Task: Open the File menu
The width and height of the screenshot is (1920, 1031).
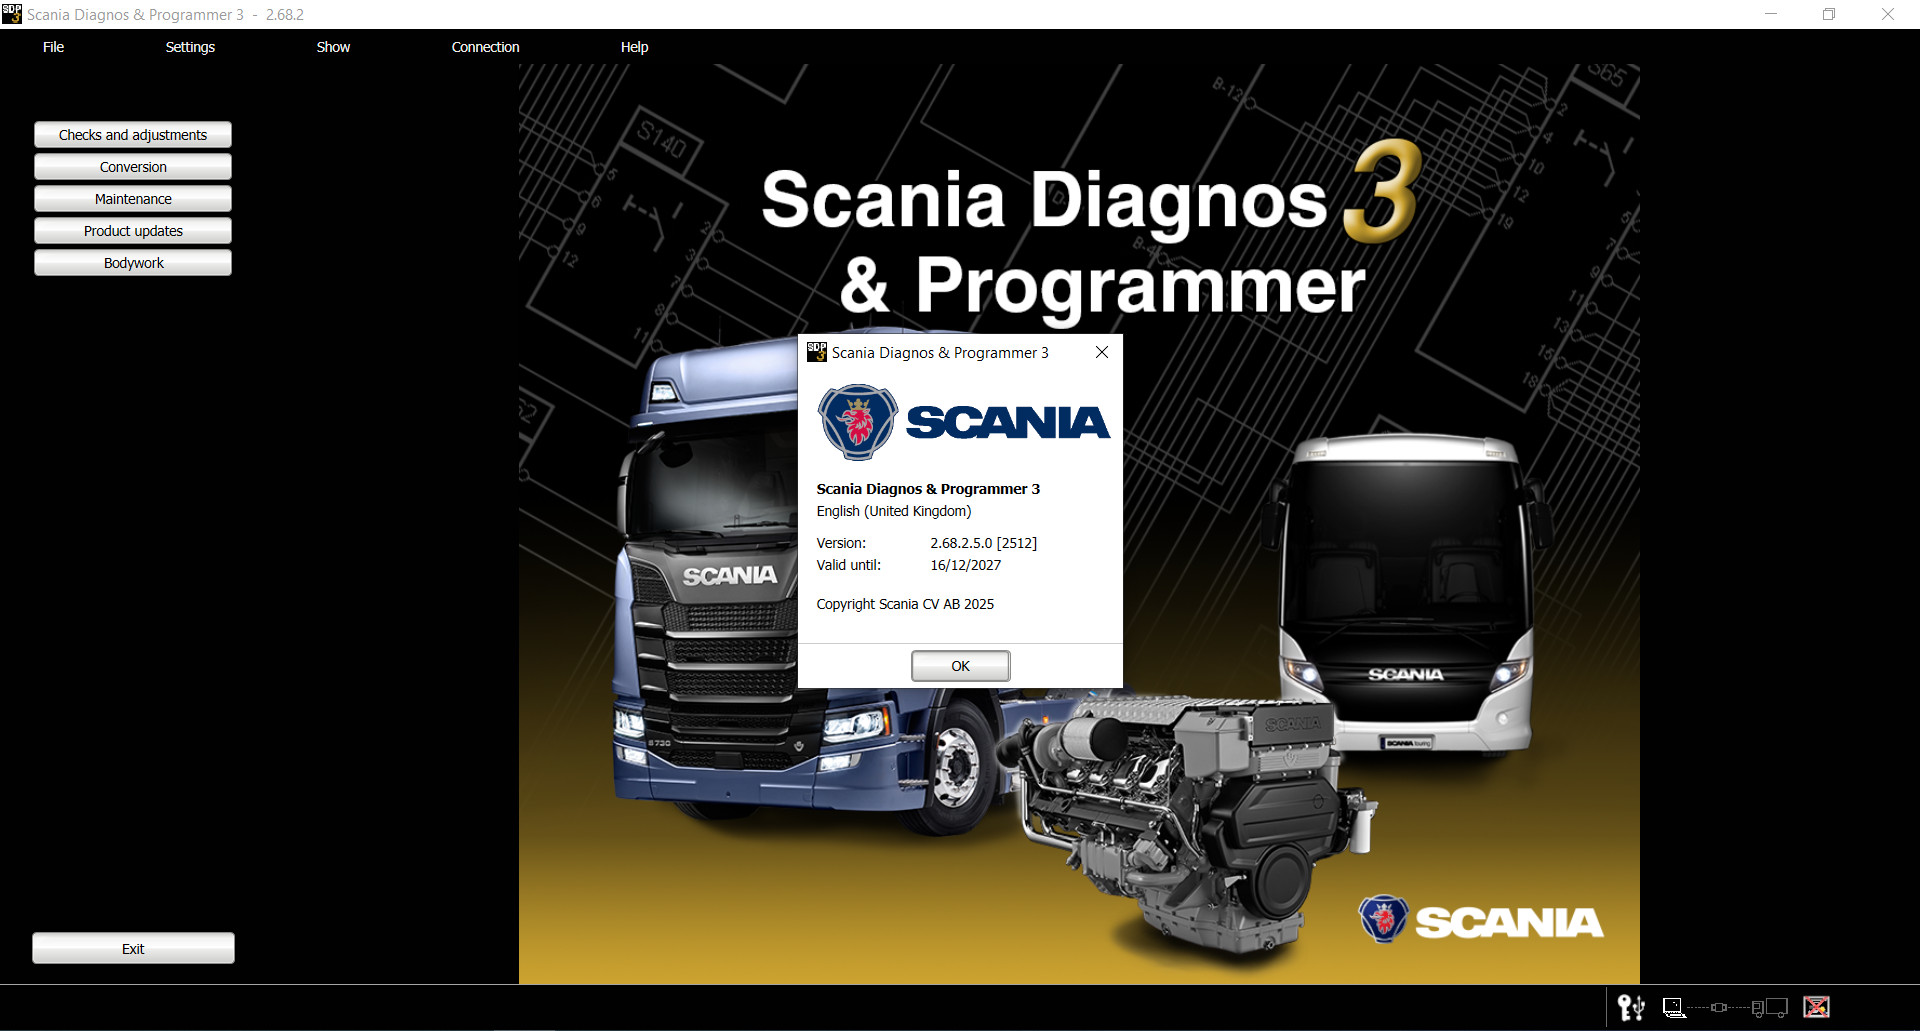Action: [52, 46]
